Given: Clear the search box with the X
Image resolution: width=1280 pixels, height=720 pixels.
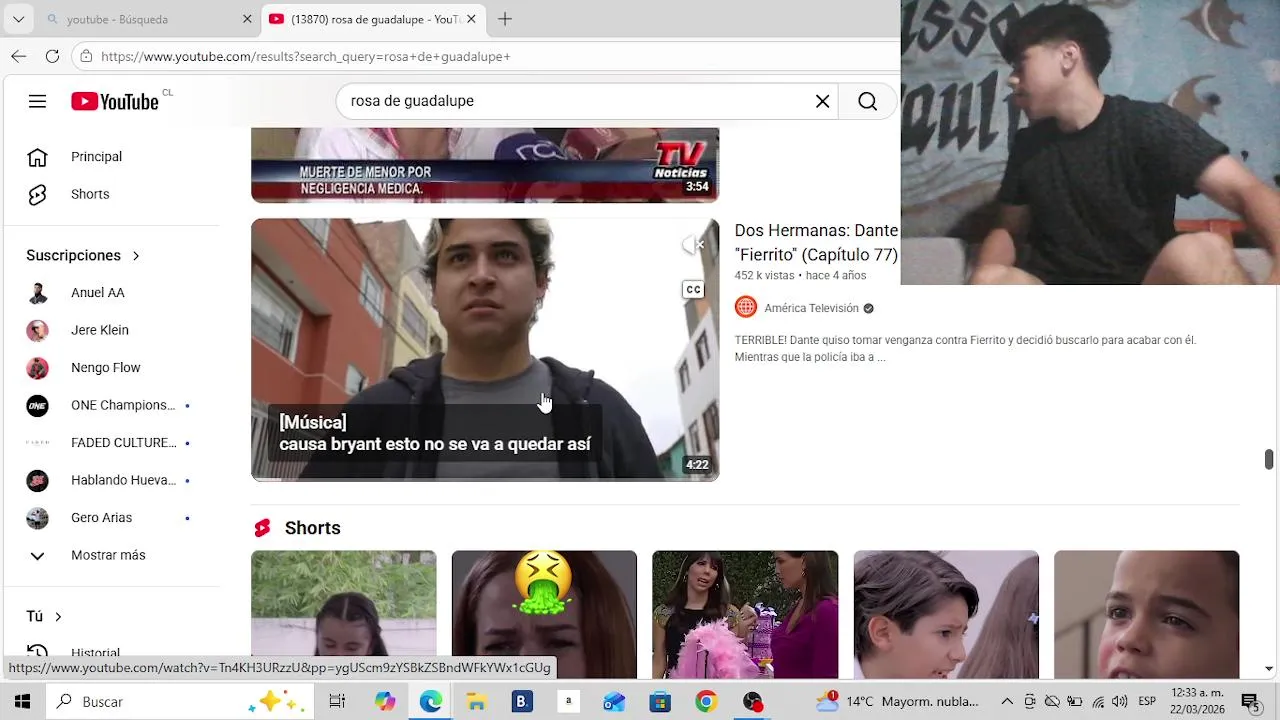Looking at the screenshot, I should (822, 101).
